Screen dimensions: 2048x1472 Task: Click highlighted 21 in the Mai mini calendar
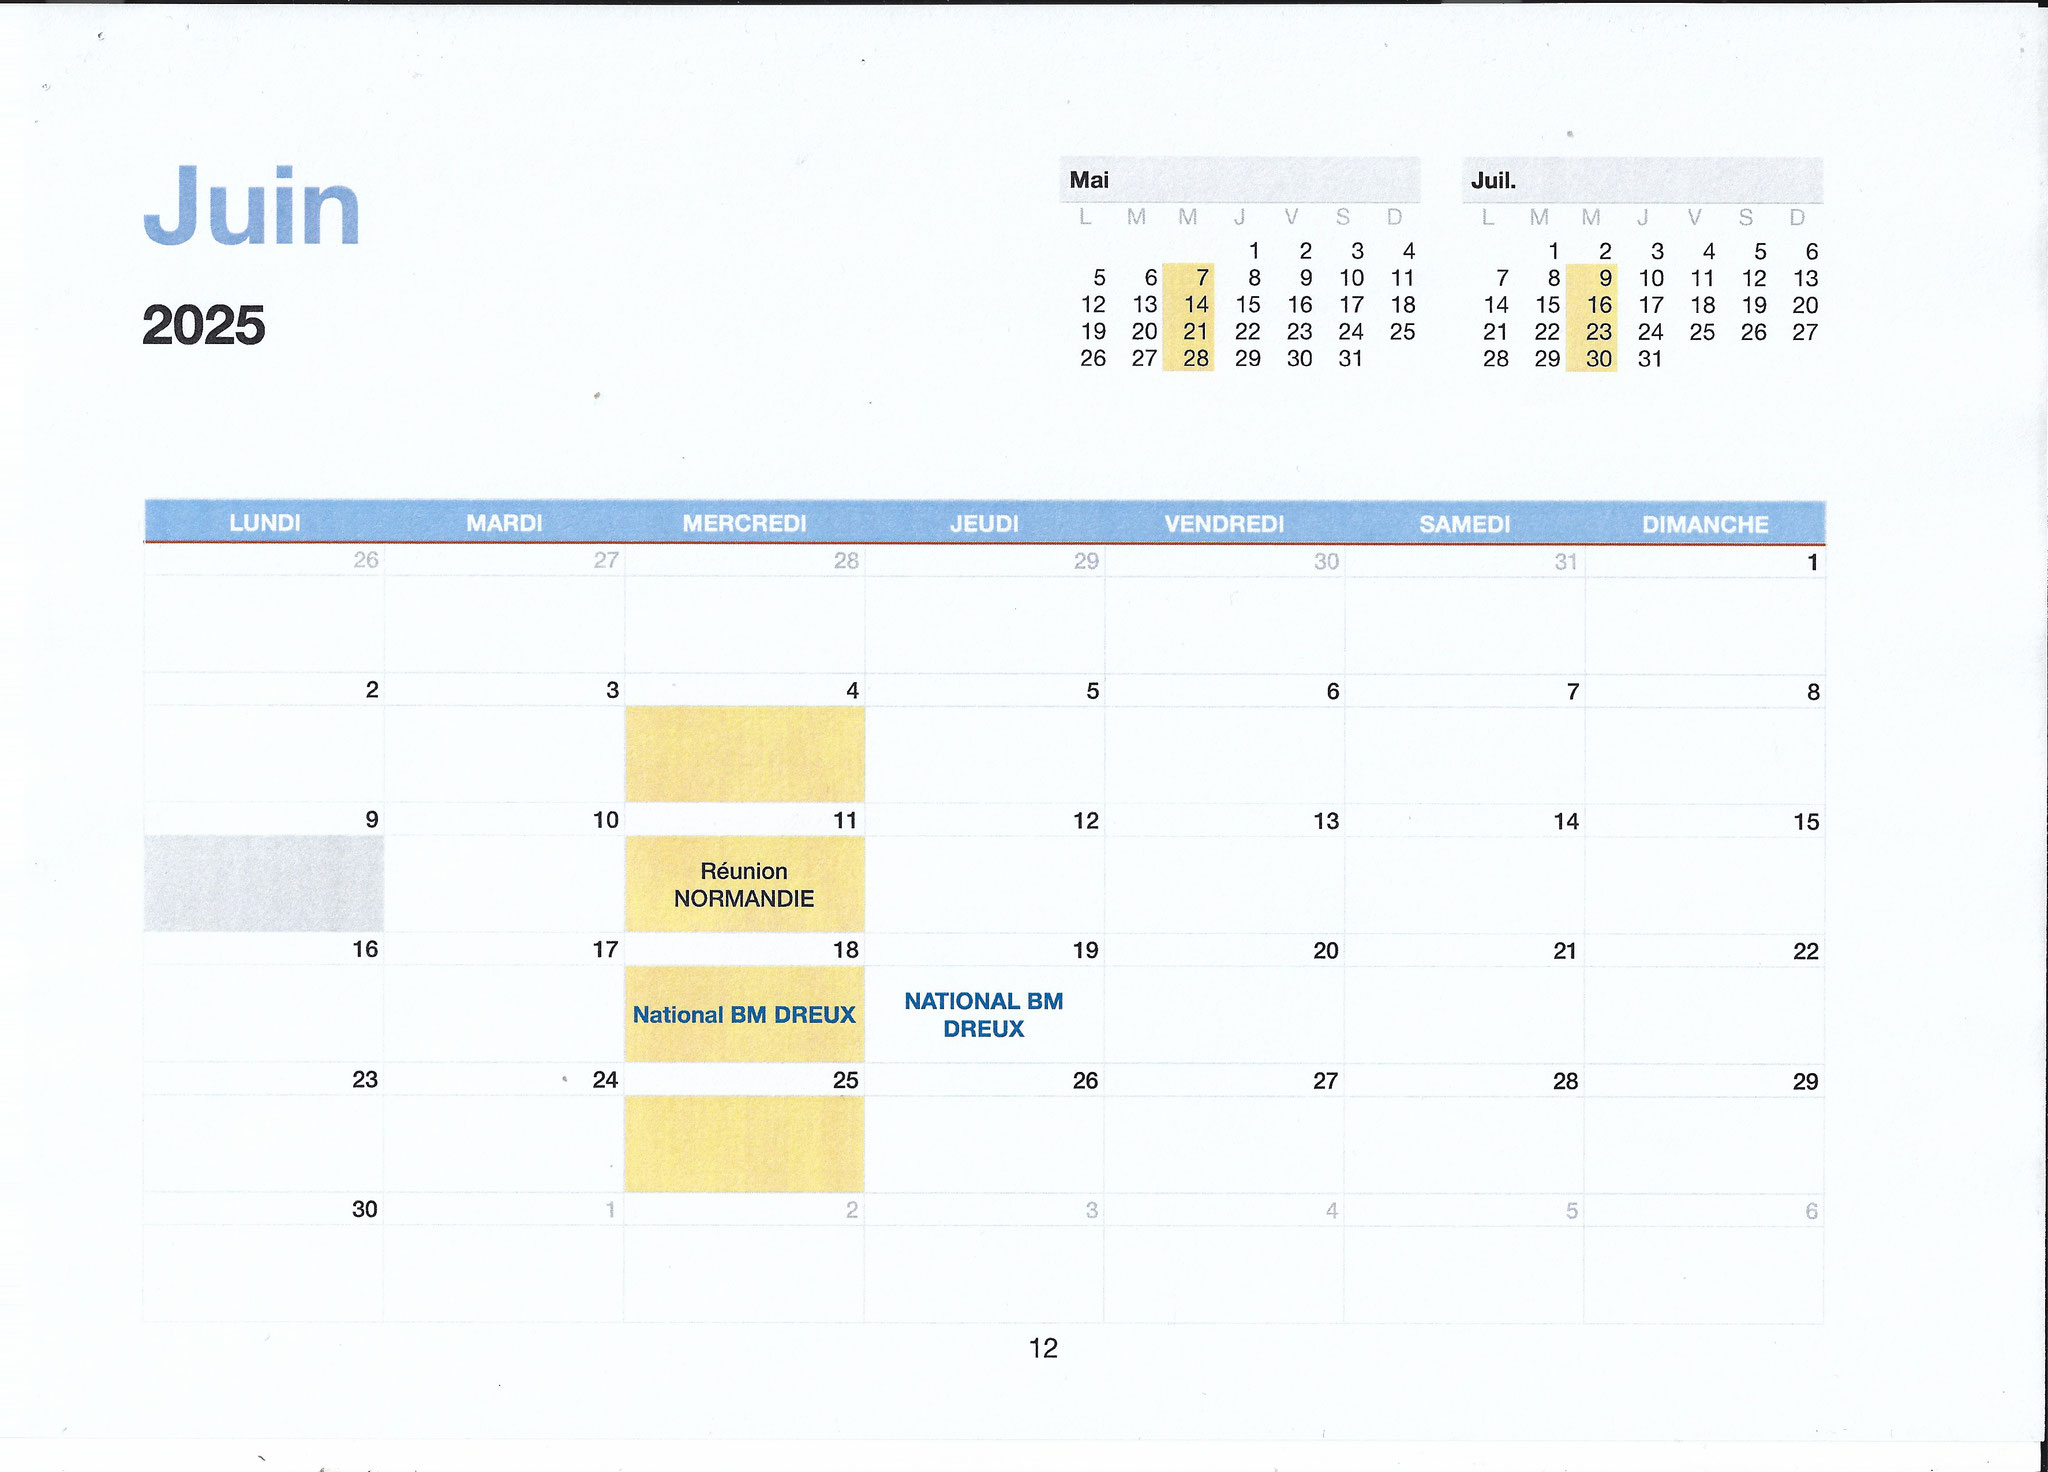coord(1197,331)
